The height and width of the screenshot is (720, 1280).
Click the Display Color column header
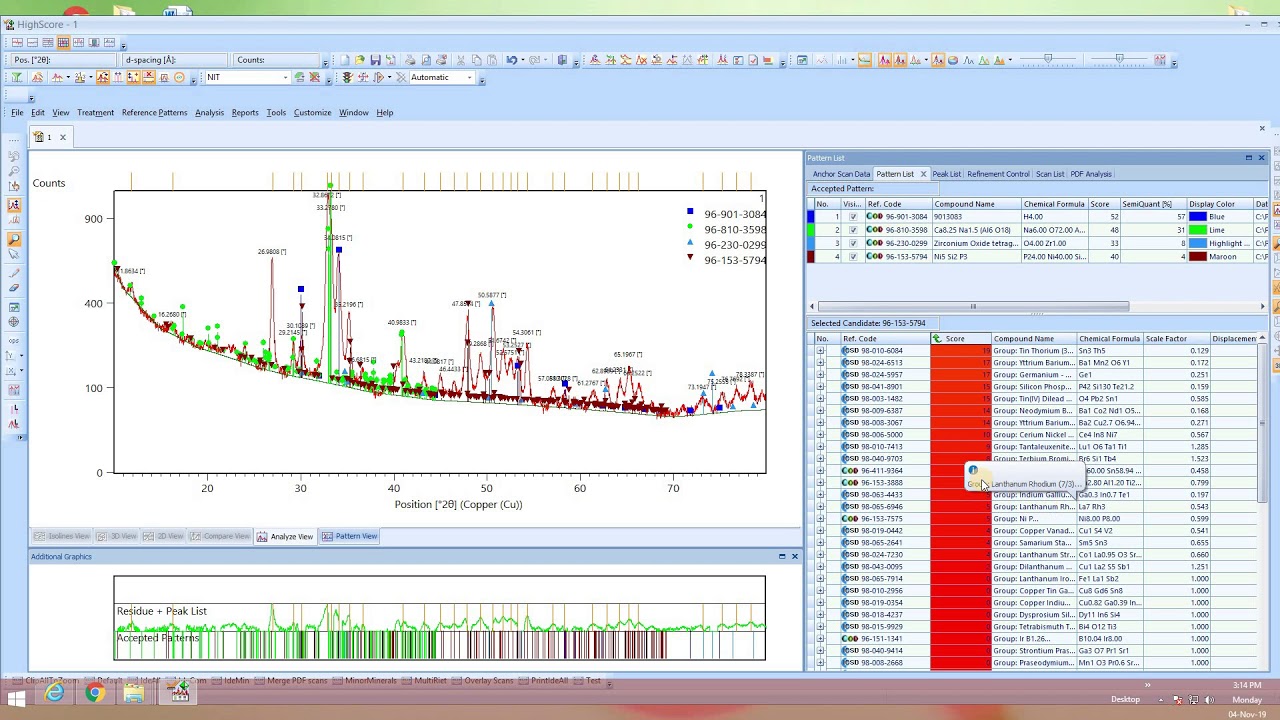coord(1220,204)
